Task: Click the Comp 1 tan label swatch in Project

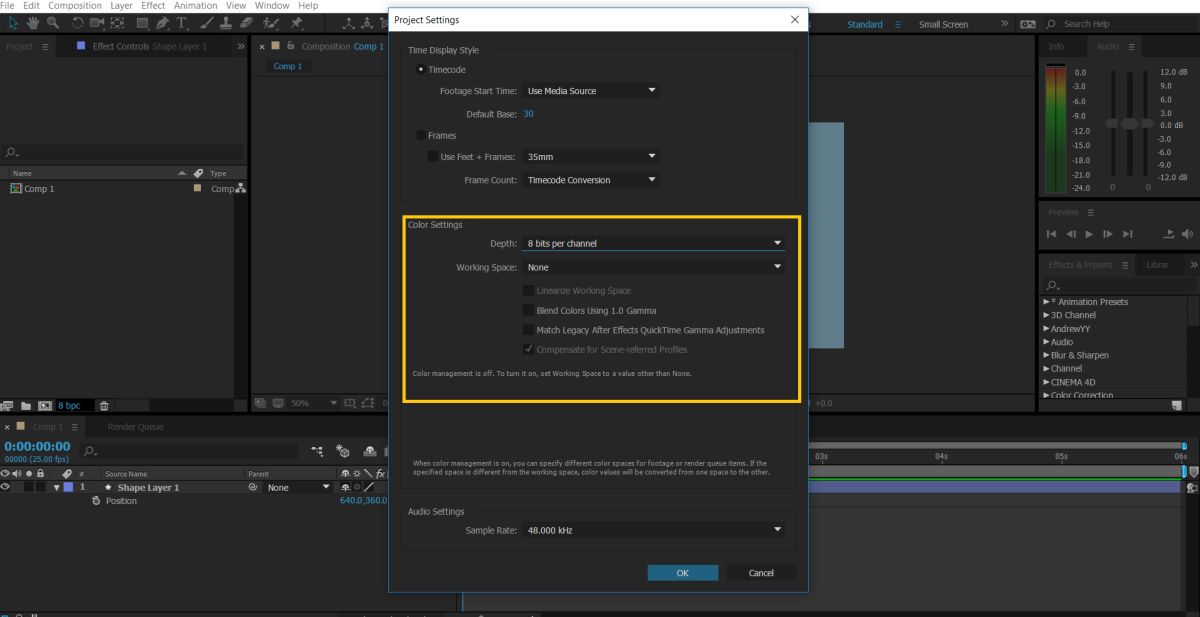Action: 198,188
